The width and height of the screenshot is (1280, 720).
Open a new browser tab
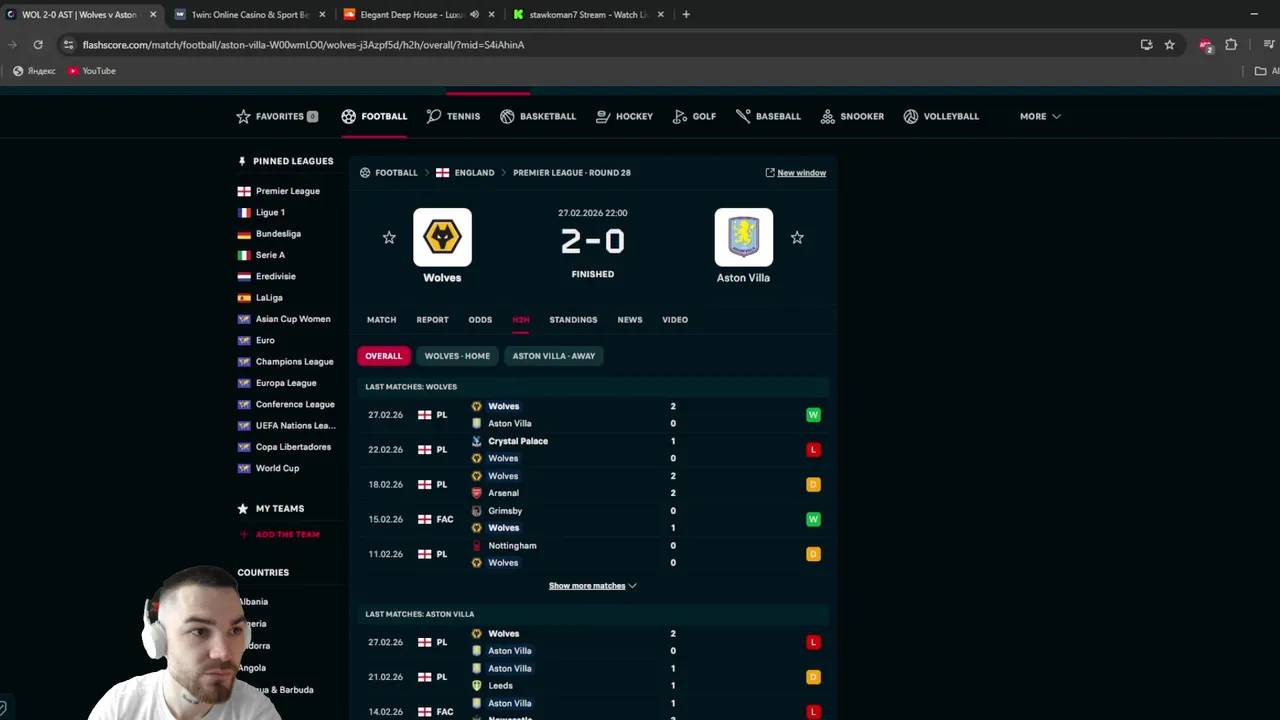[686, 15]
